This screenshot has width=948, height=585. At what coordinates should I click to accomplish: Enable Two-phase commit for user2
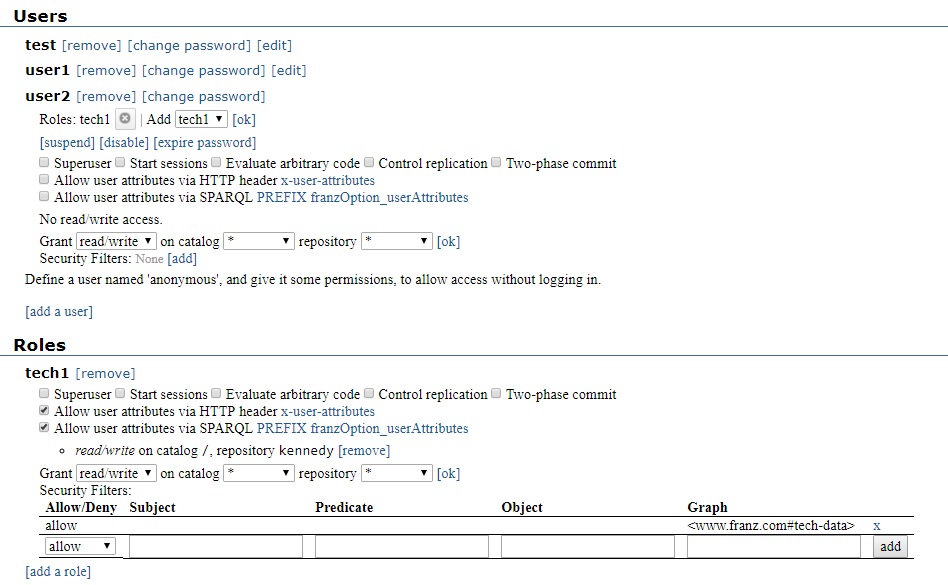(496, 163)
